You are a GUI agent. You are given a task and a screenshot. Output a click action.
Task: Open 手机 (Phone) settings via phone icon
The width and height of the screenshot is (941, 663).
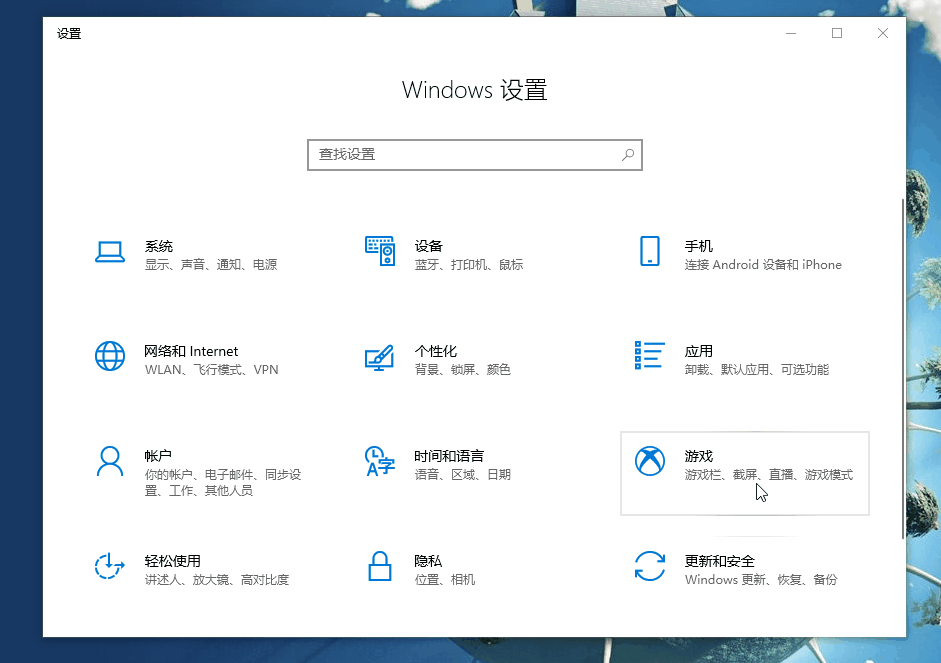(650, 252)
